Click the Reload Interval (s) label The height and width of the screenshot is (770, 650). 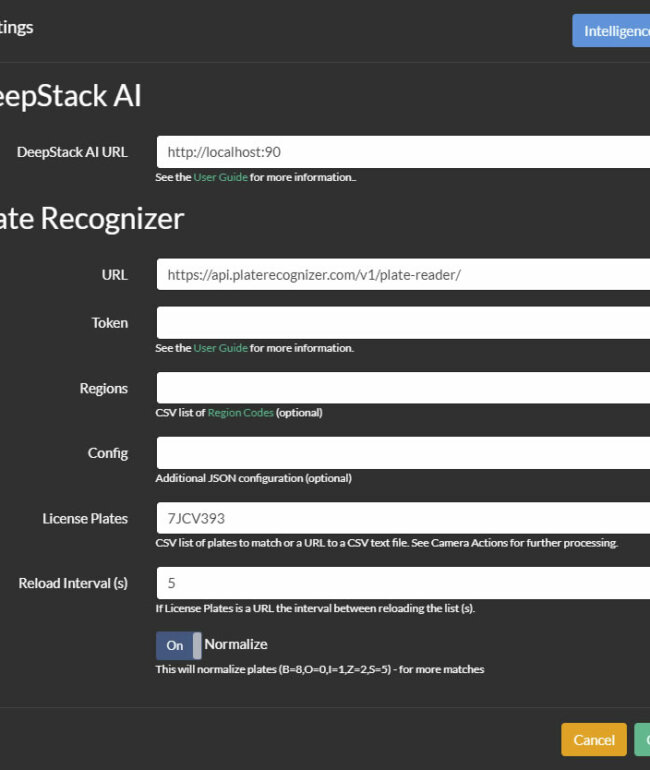point(73,583)
